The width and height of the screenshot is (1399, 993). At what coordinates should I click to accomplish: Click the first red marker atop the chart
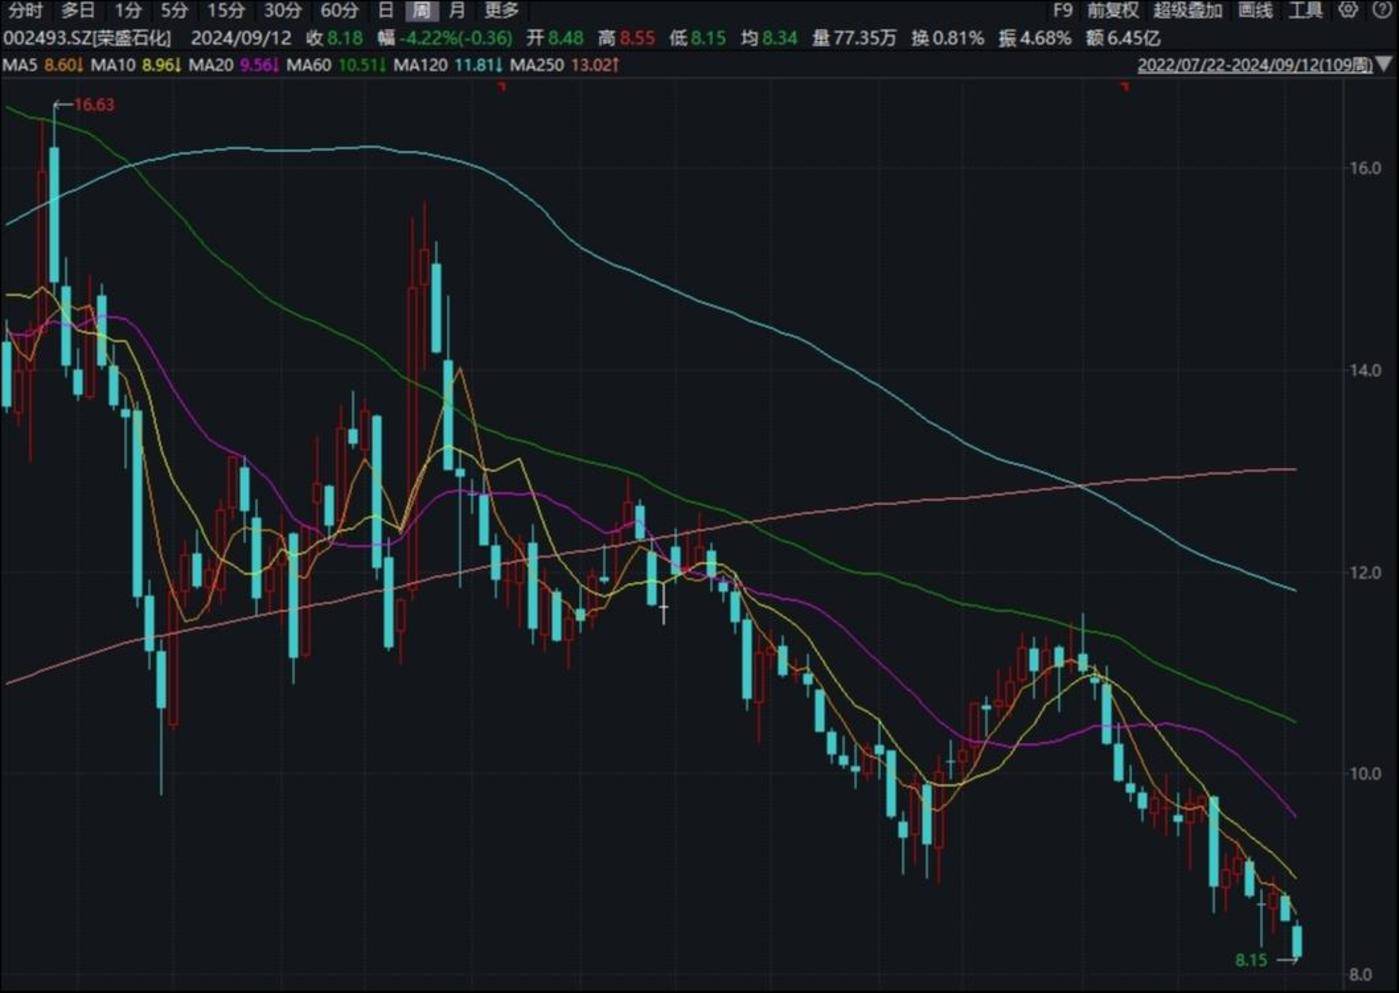click(x=502, y=88)
